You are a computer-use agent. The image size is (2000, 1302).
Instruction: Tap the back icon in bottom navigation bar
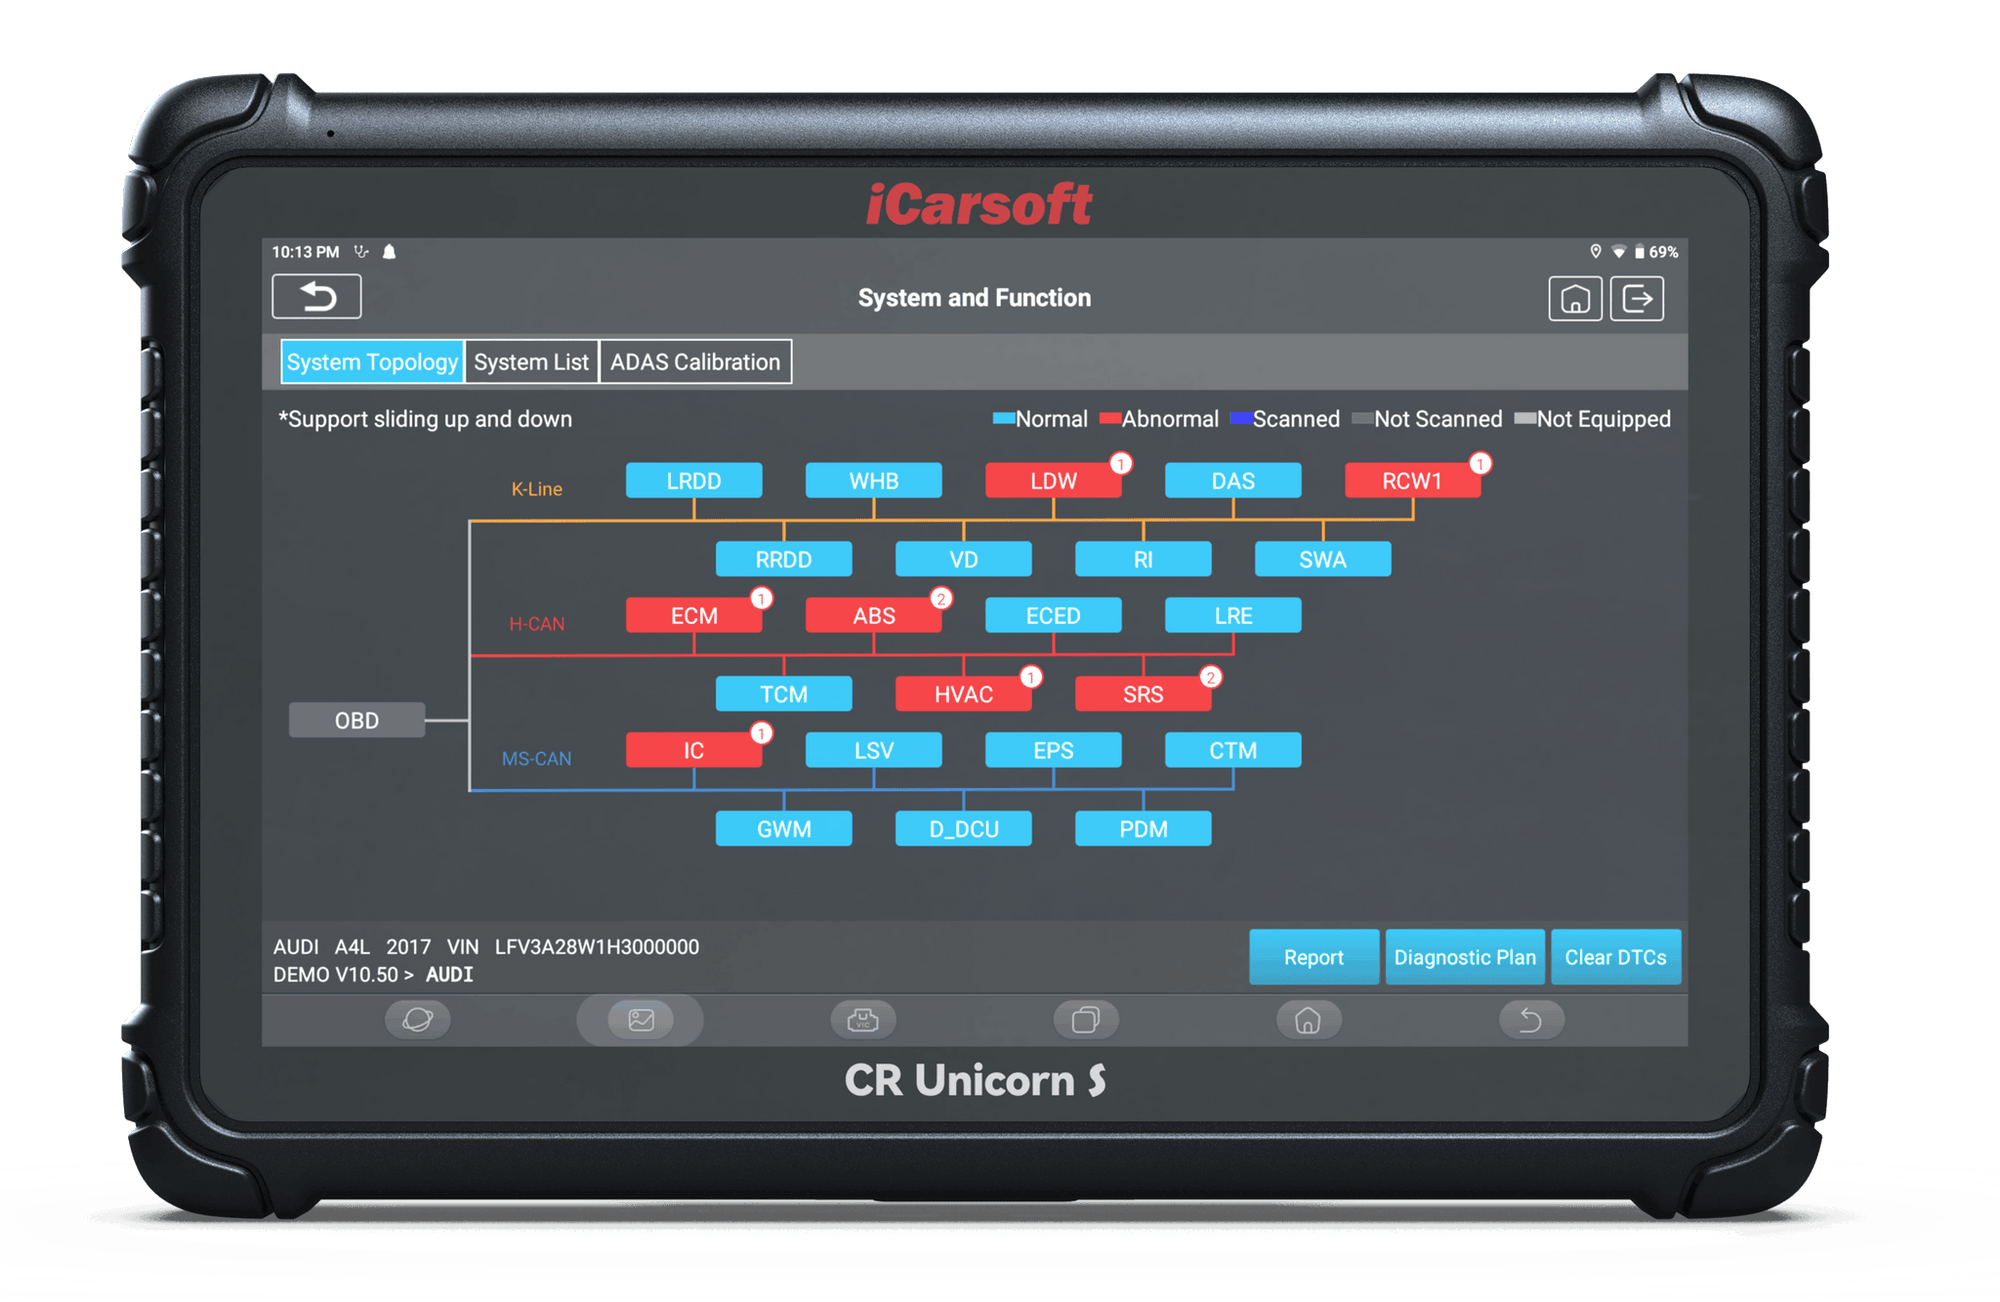coord(1531,1020)
